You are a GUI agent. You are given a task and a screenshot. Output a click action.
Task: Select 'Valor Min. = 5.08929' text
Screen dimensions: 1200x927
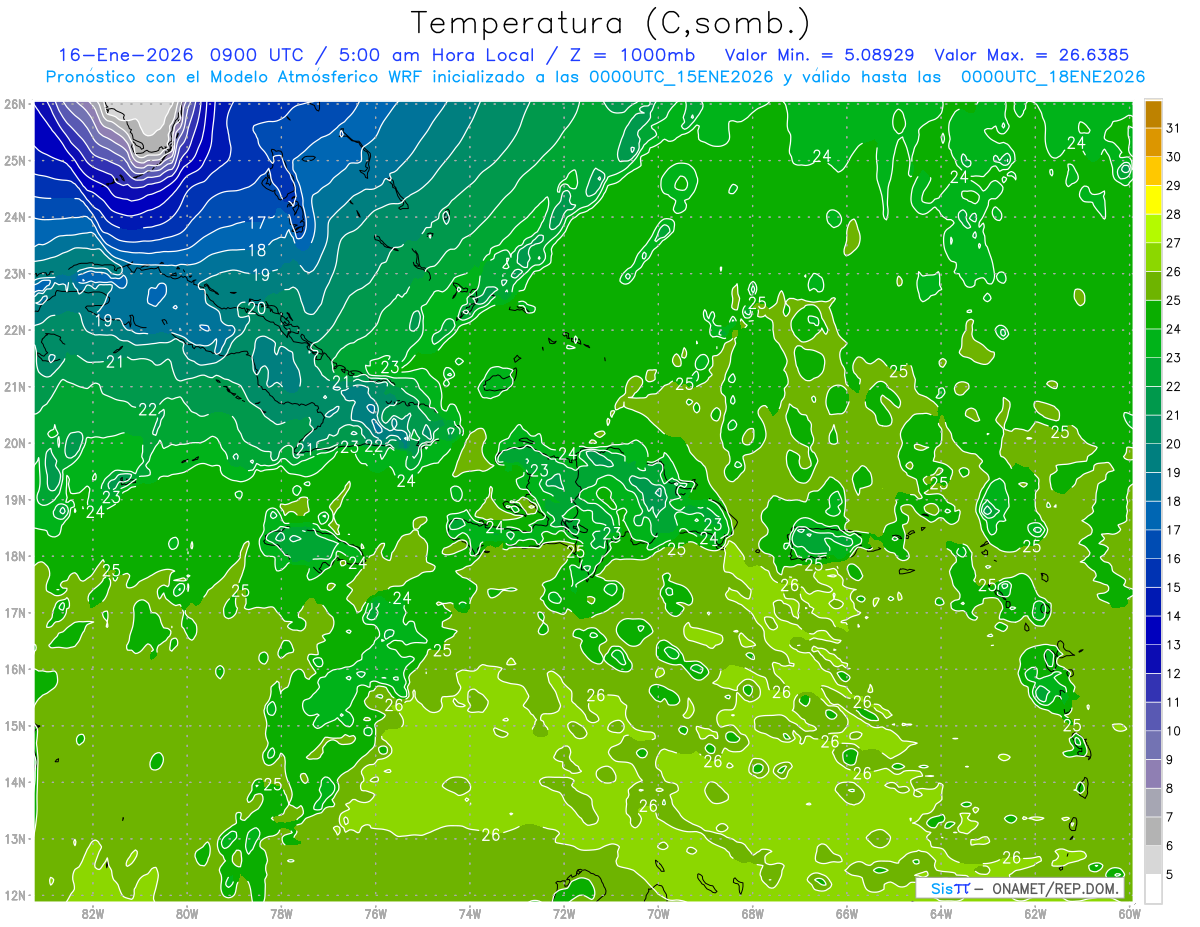(x=821, y=55)
